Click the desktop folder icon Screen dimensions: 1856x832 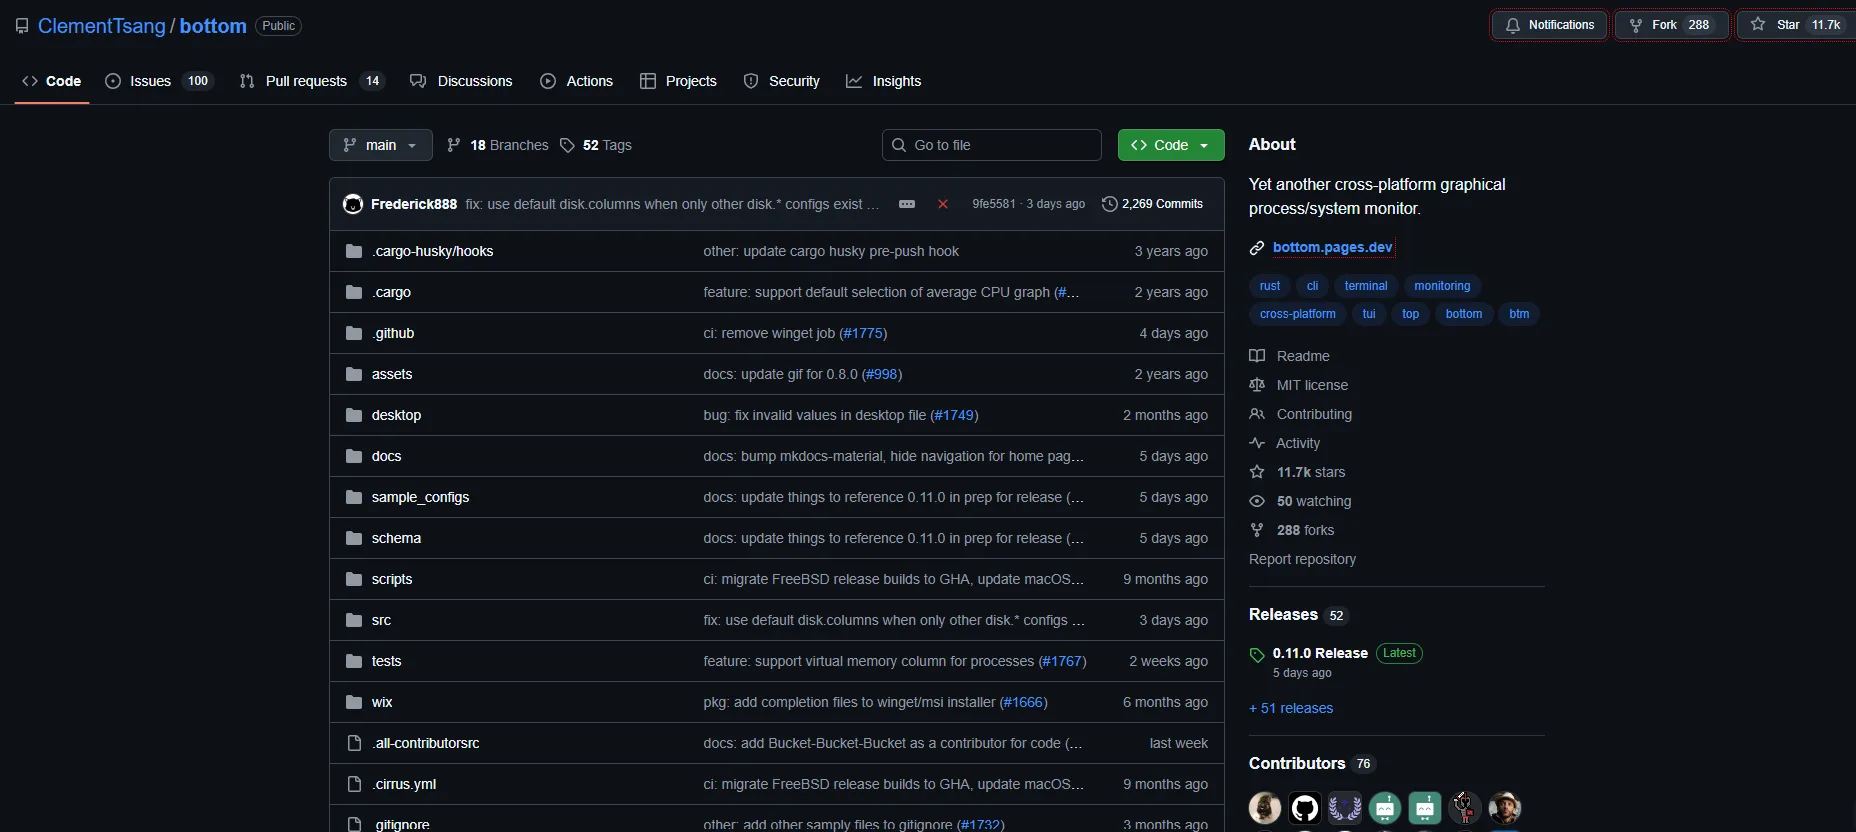pyautogui.click(x=354, y=415)
